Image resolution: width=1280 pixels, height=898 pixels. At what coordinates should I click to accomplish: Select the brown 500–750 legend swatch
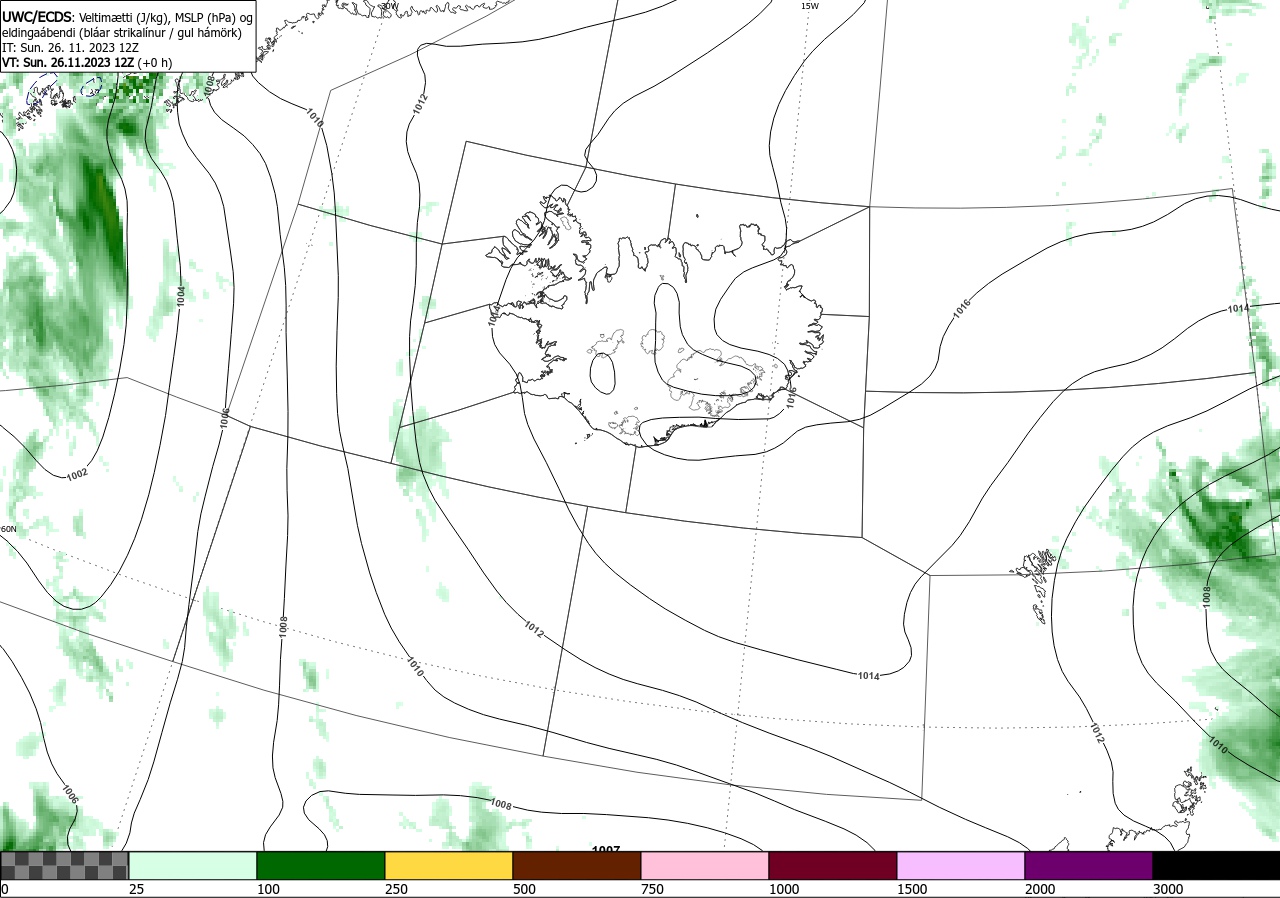pos(577,866)
